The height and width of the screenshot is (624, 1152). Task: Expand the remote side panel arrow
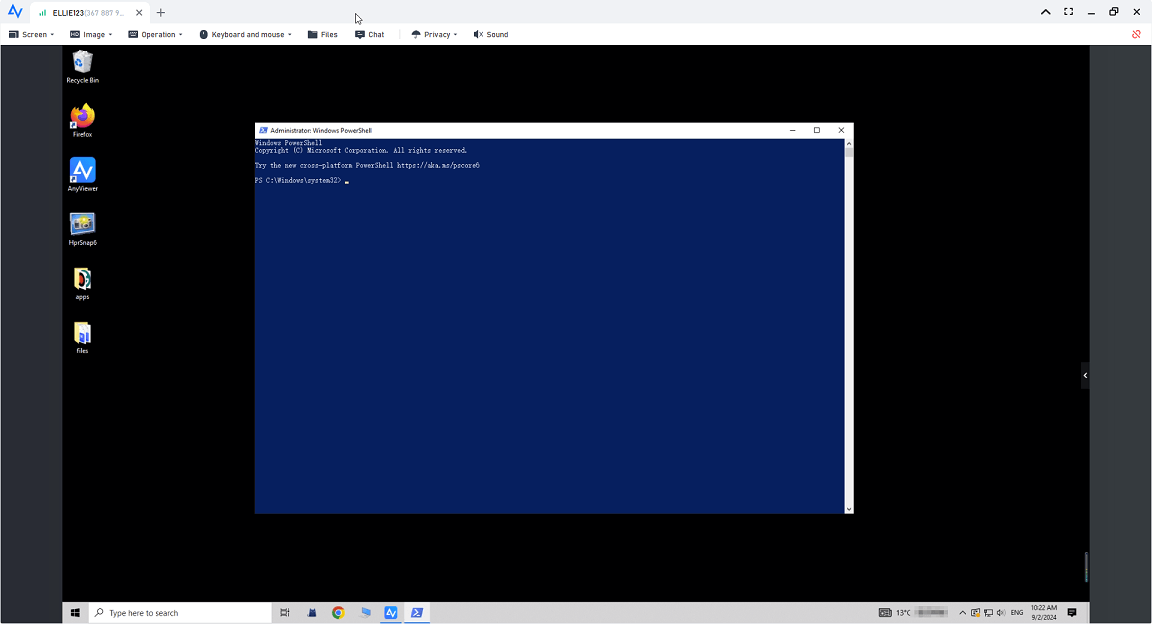(x=1085, y=376)
